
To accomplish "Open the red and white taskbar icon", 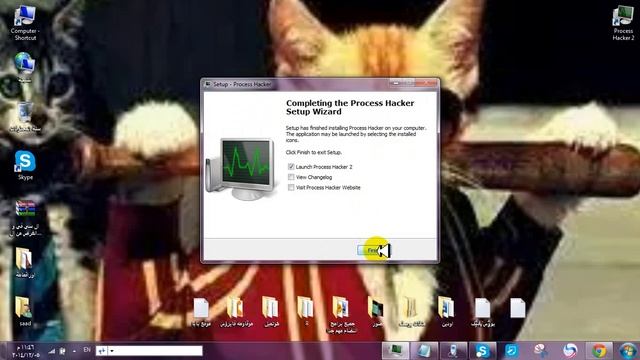I will (x=541, y=351).
